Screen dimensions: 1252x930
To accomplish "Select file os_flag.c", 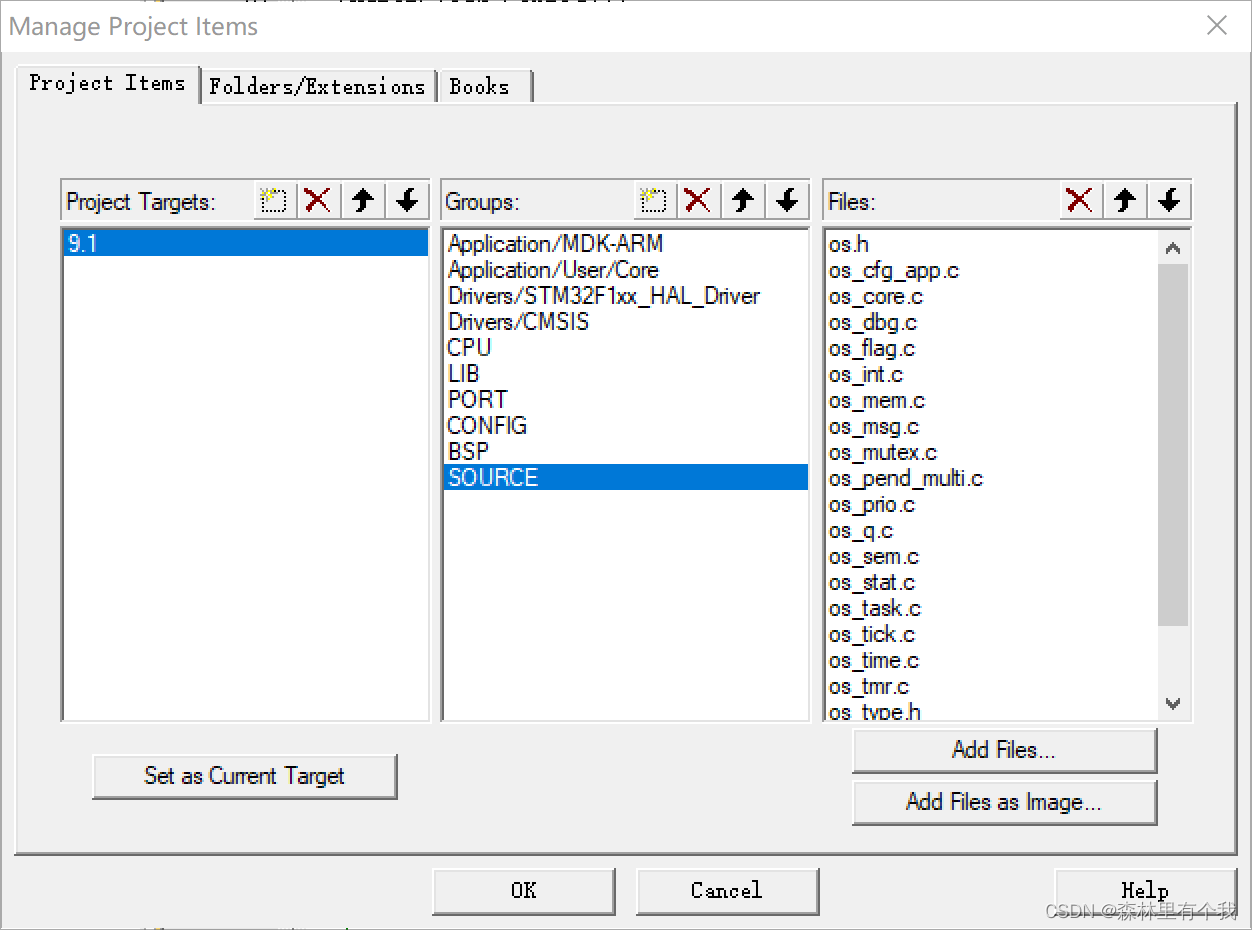I will 992,349.
